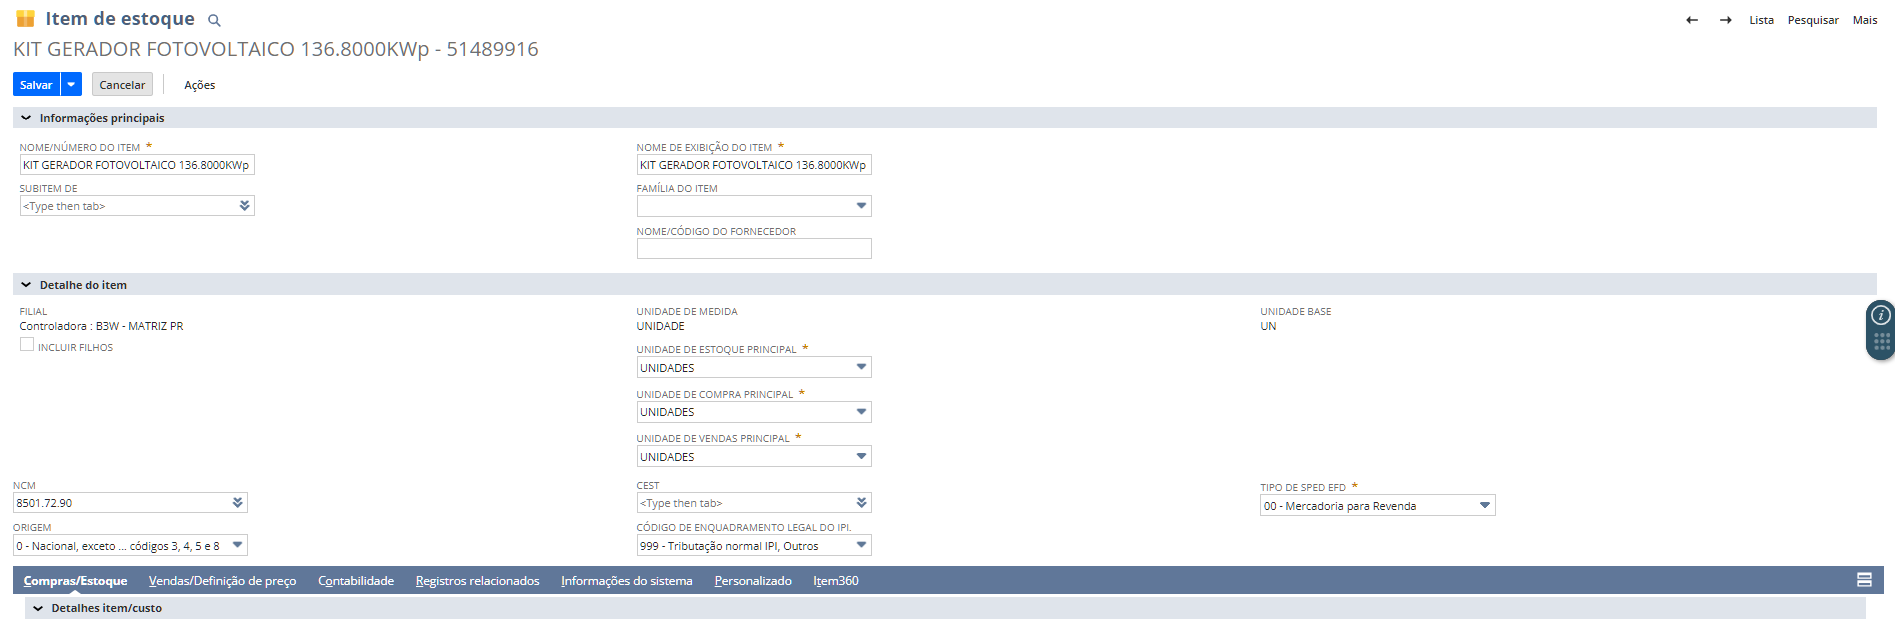Click the Item de estoque box icon
This screenshot has width=1895, height=623.
point(25,19)
